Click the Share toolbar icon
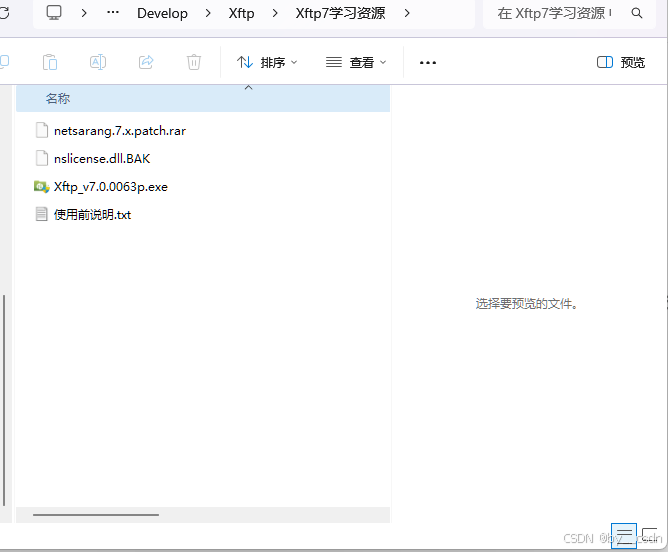 coord(146,62)
